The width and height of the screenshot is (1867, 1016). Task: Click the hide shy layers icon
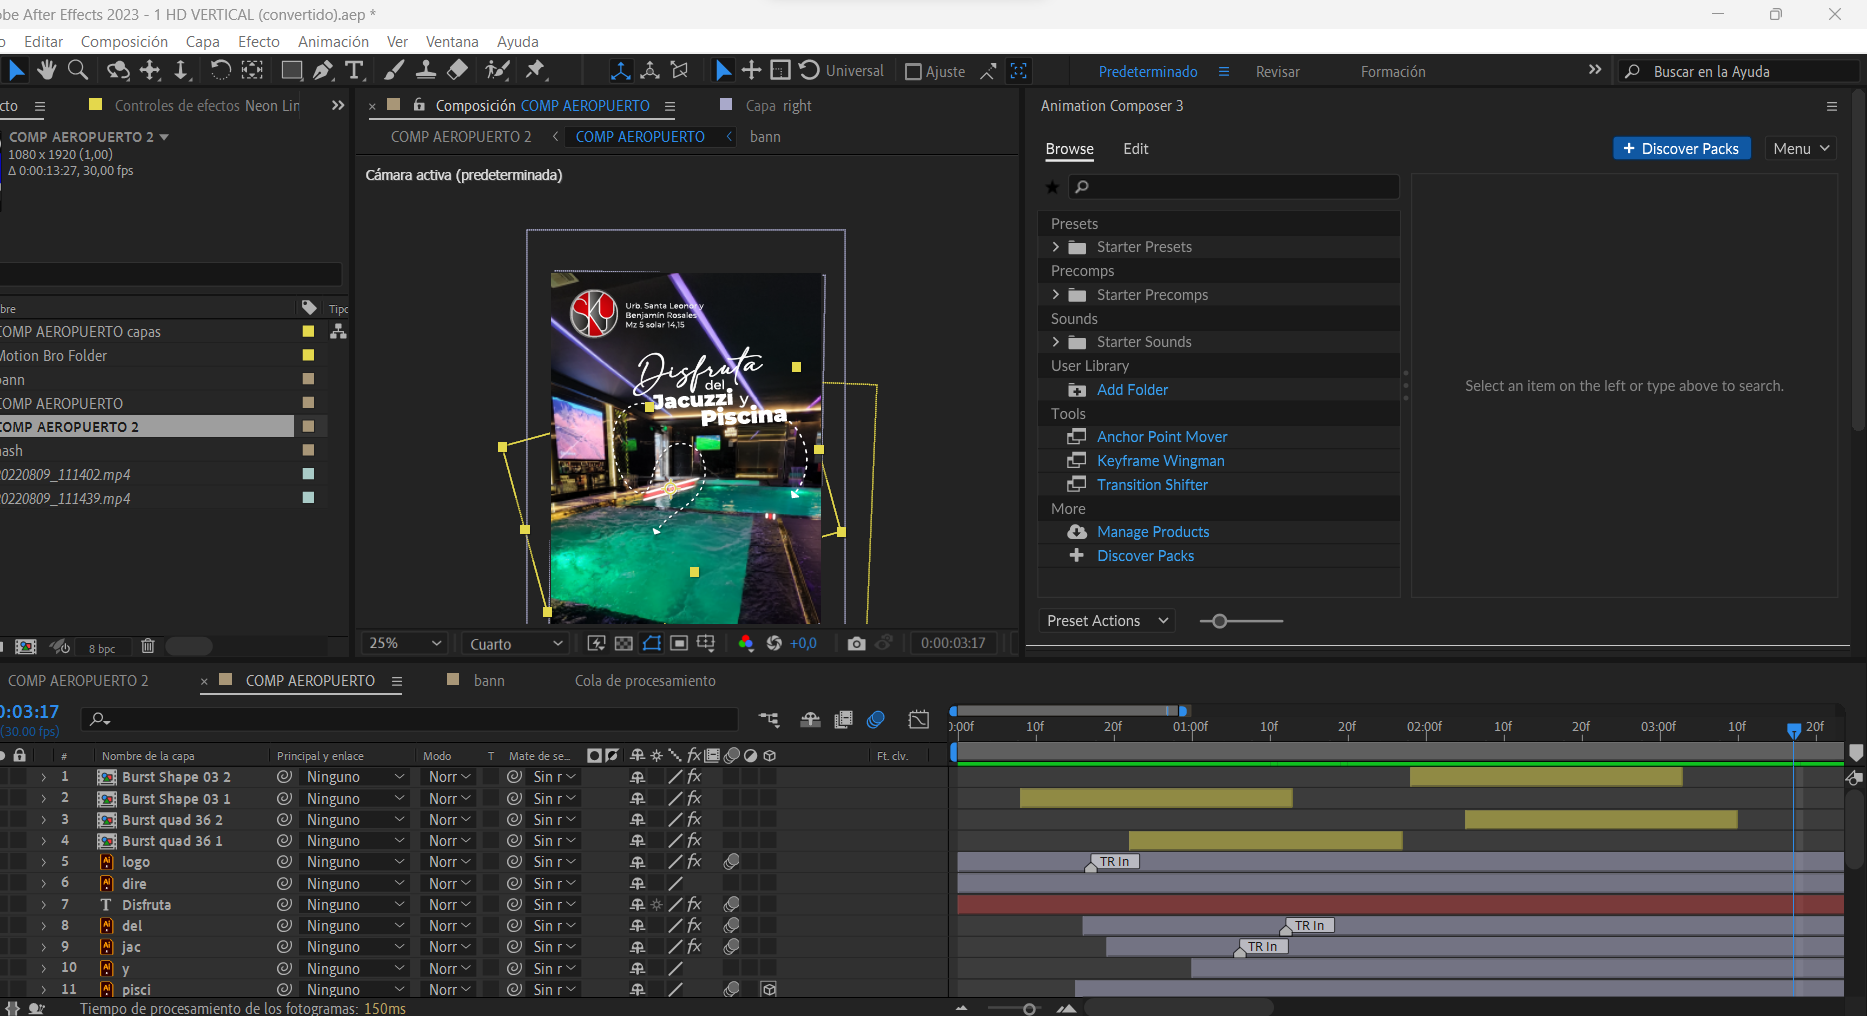(811, 720)
